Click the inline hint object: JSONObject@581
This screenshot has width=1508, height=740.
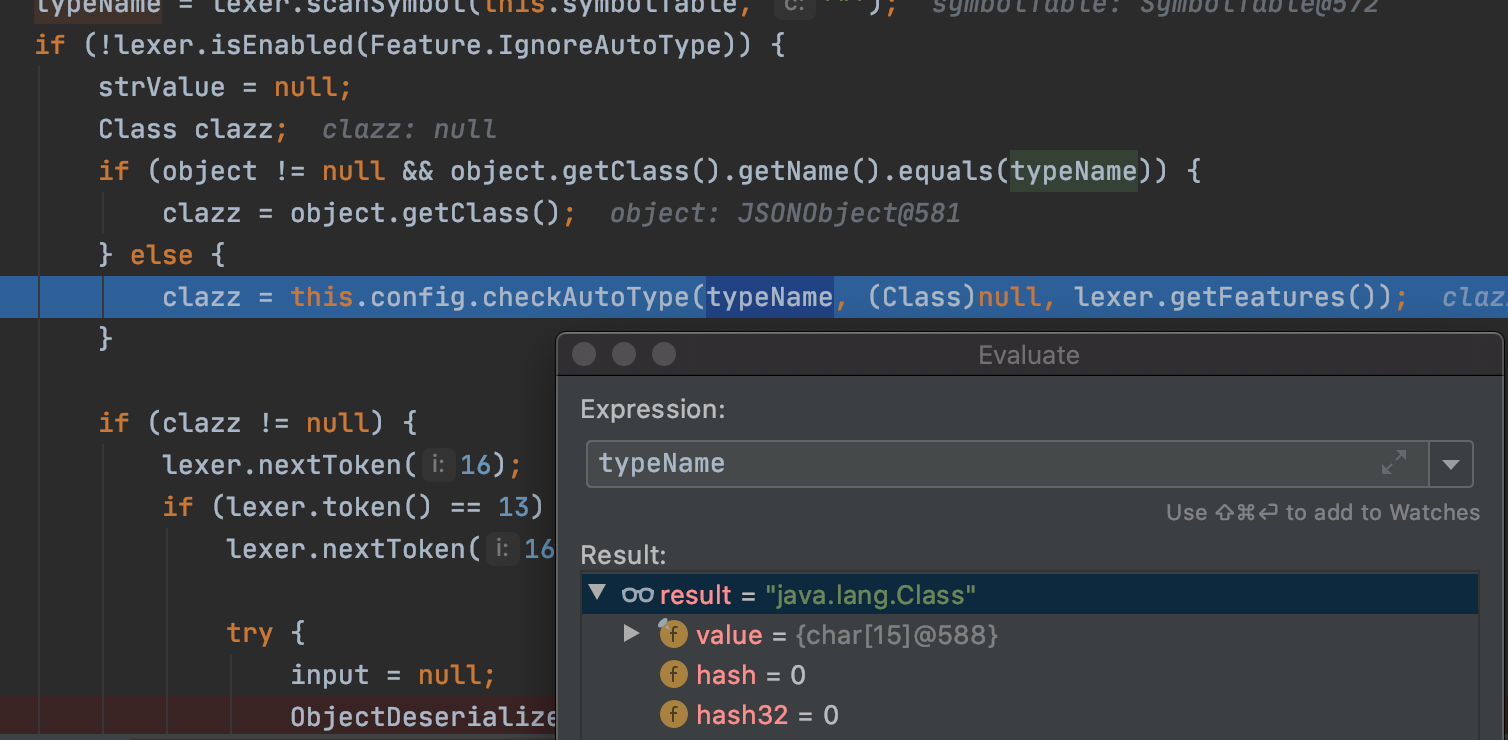[784, 213]
